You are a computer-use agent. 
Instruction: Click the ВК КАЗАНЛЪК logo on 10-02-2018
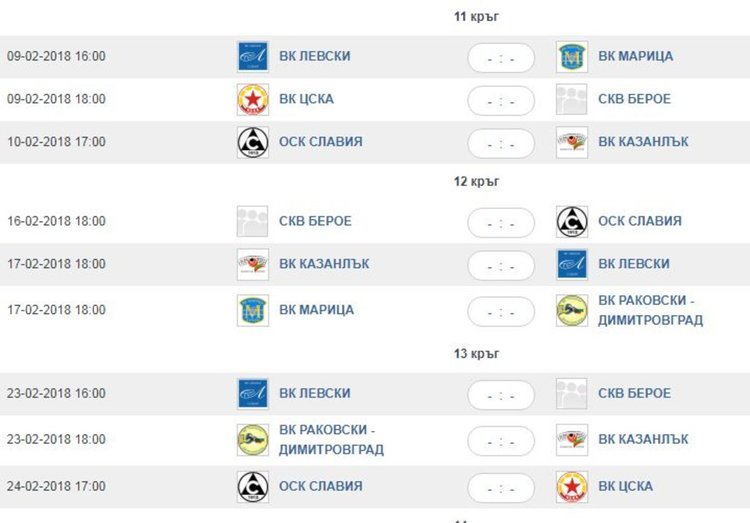pyautogui.click(x=572, y=143)
